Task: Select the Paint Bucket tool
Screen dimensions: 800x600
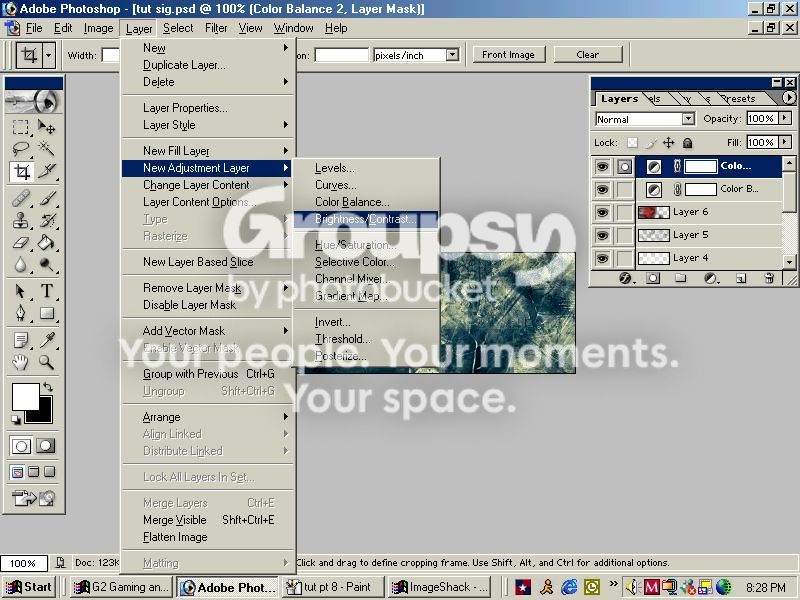Action: click(46, 242)
